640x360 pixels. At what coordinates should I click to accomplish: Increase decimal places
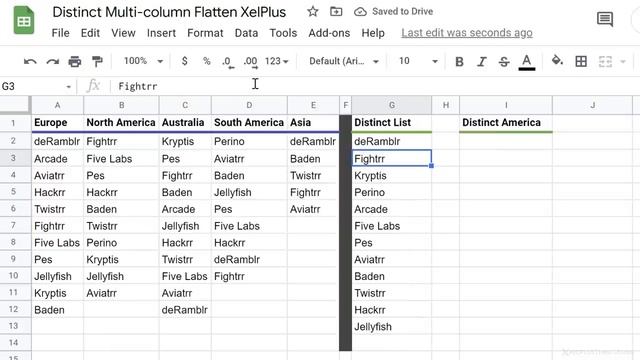pyautogui.click(x=250, y=62)
